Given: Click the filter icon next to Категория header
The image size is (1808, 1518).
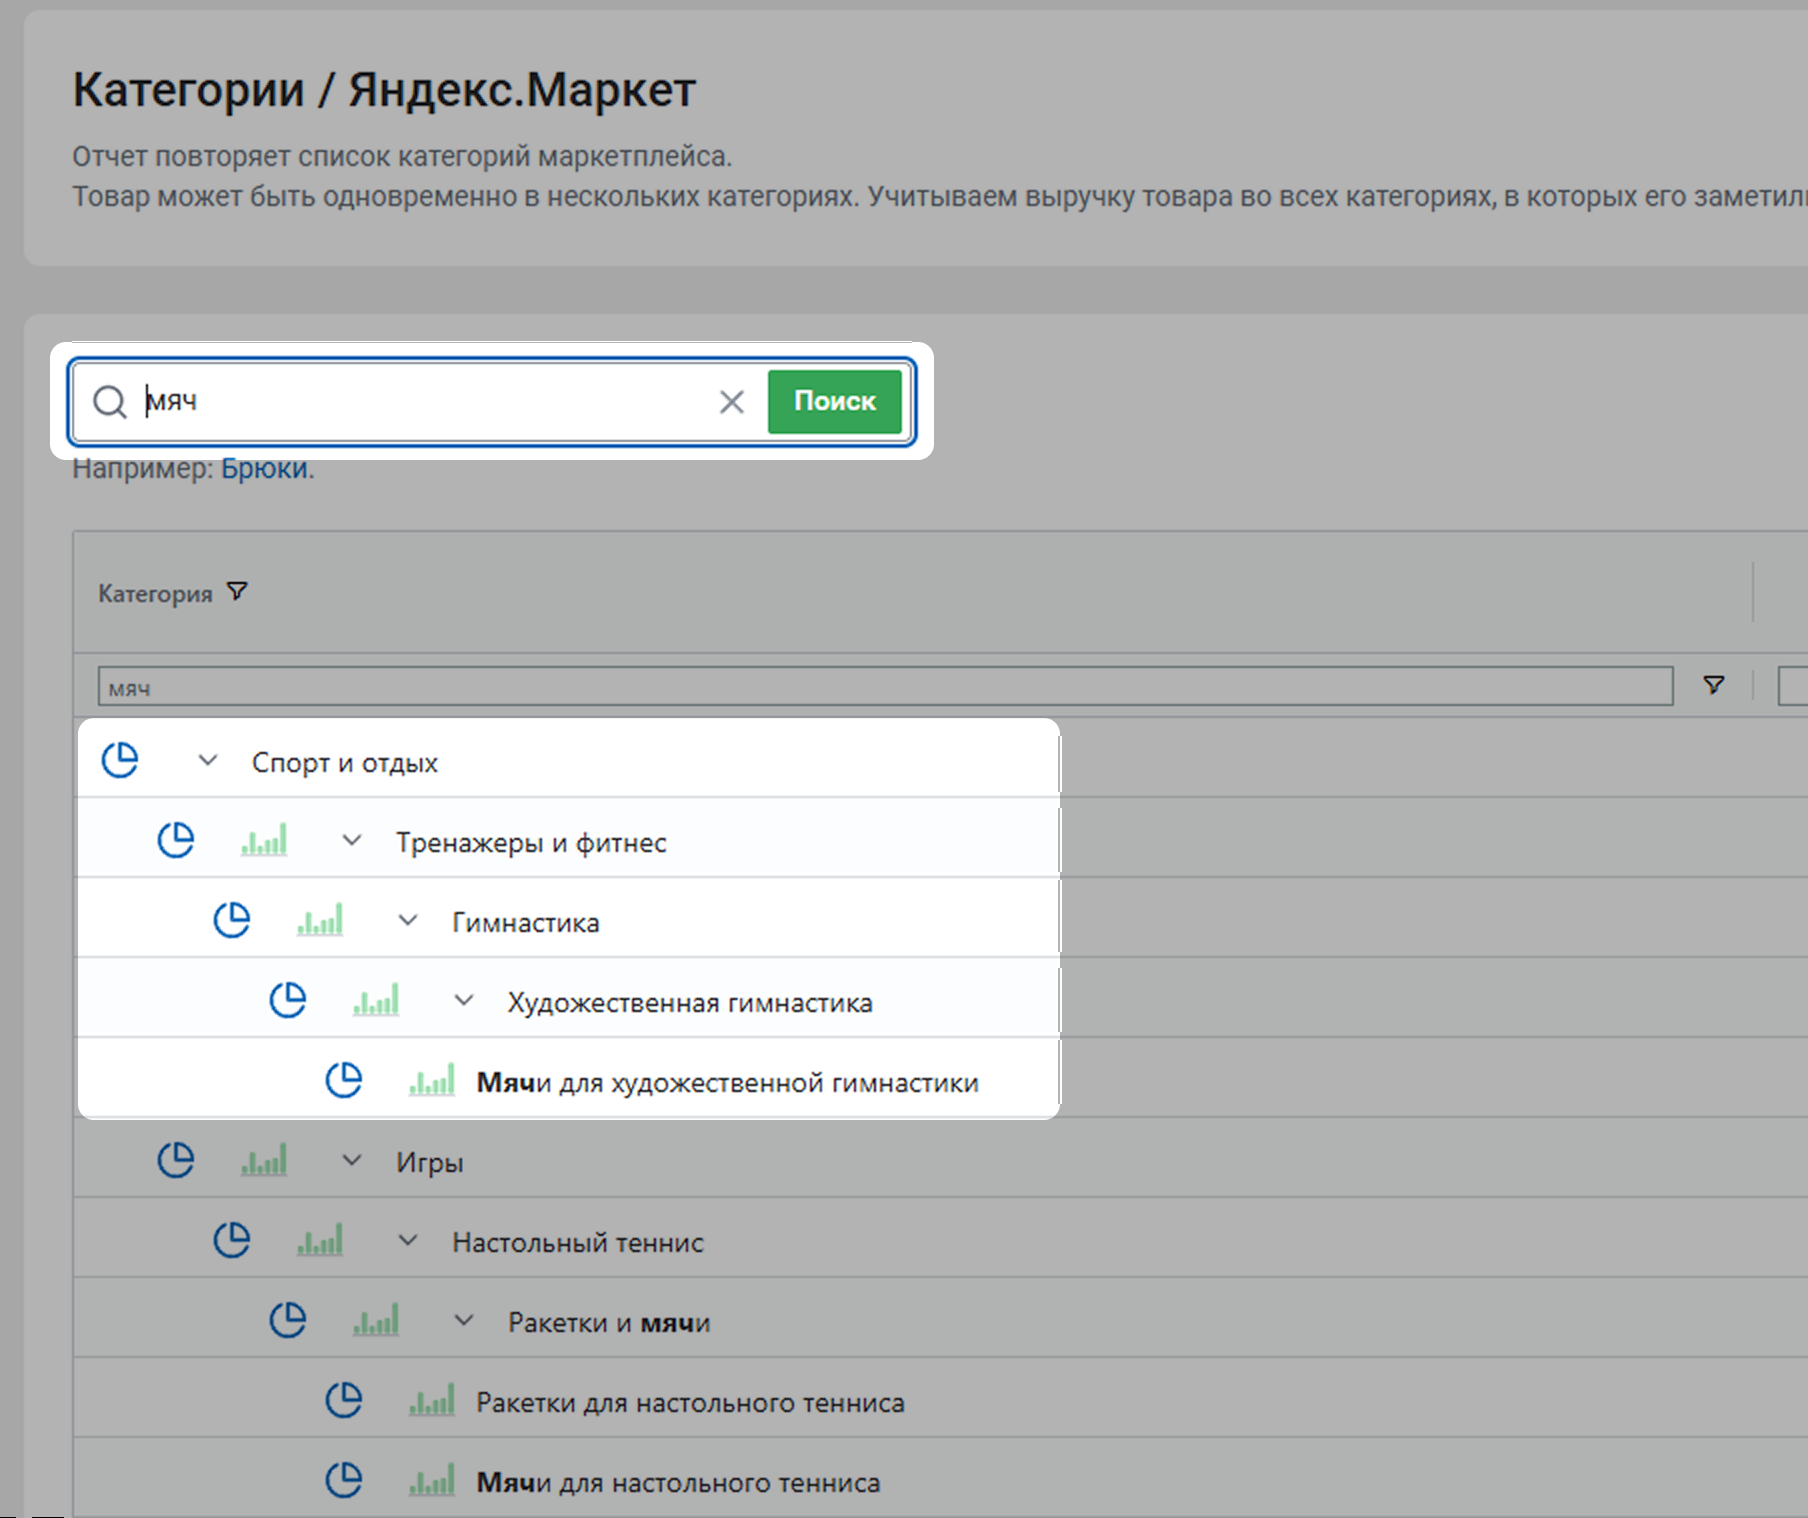Looking at the screenshot, I should 237,592.
